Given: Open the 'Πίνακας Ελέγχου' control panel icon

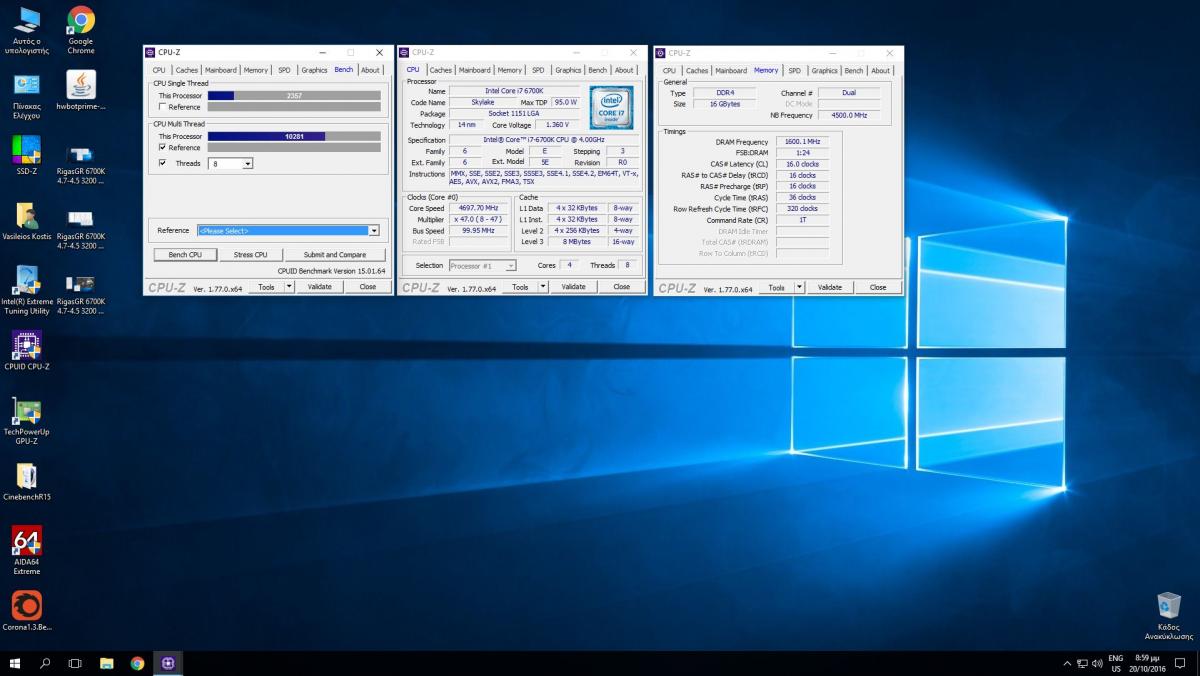Looking at the screenshot, I should point(27,95).
